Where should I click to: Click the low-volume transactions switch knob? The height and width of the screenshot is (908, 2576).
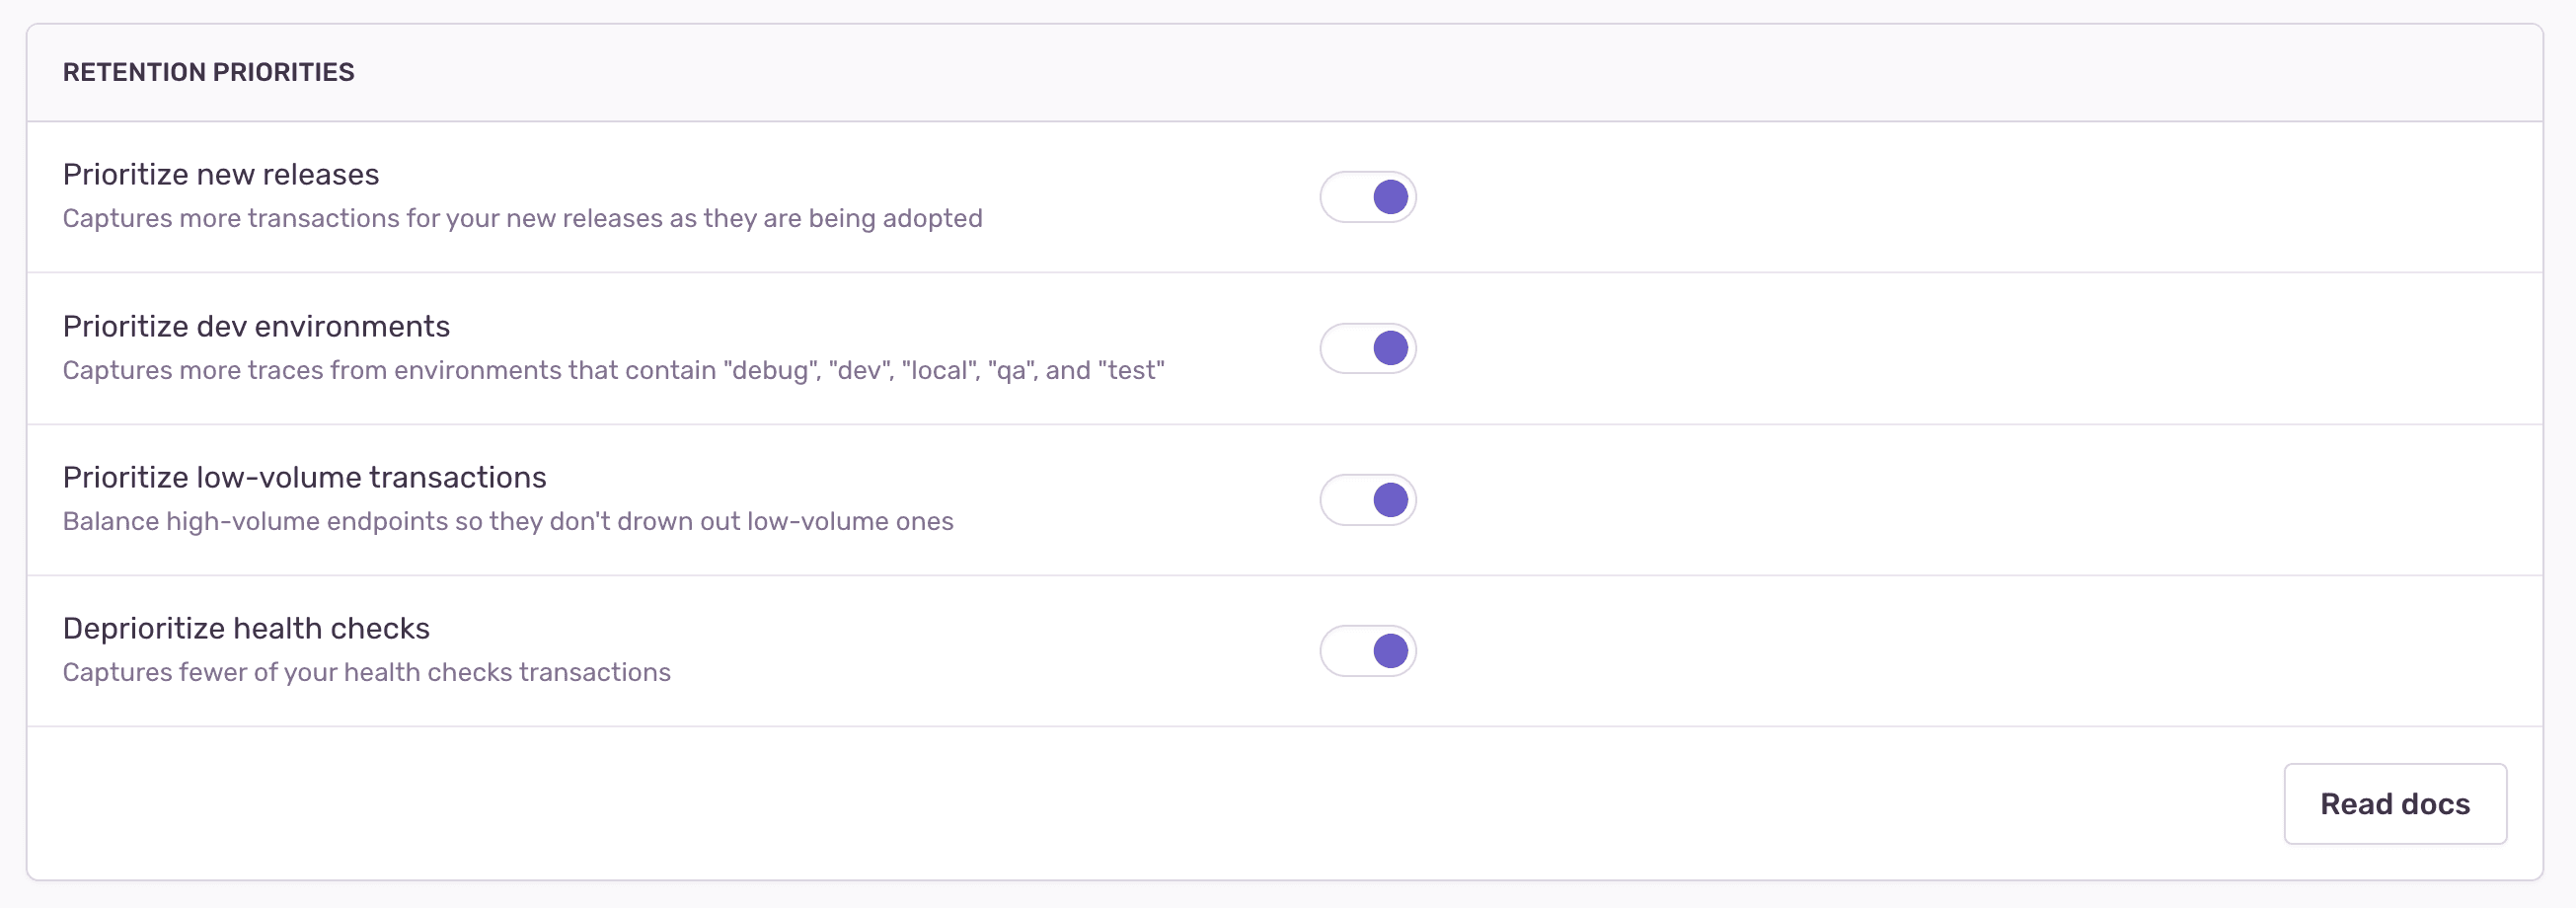[x=1391, y=499]
